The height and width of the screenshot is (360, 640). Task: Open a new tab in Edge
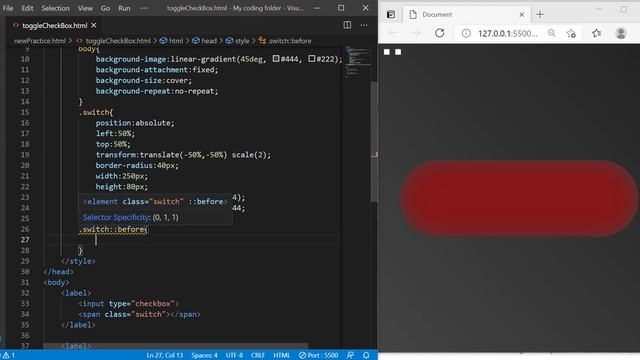pyautogui.click(x=540, y=15)
